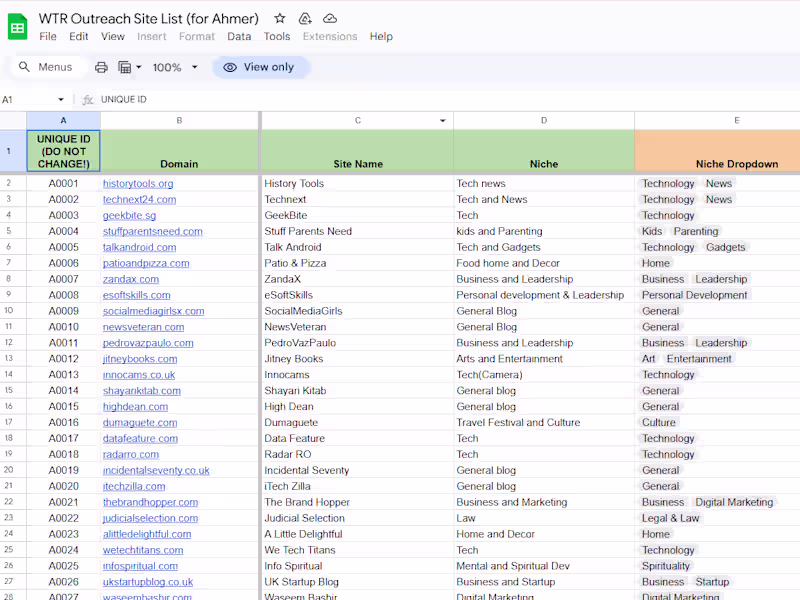Expand the Name box dropdown arrow

pyautogui.click(x=61, y=100)
